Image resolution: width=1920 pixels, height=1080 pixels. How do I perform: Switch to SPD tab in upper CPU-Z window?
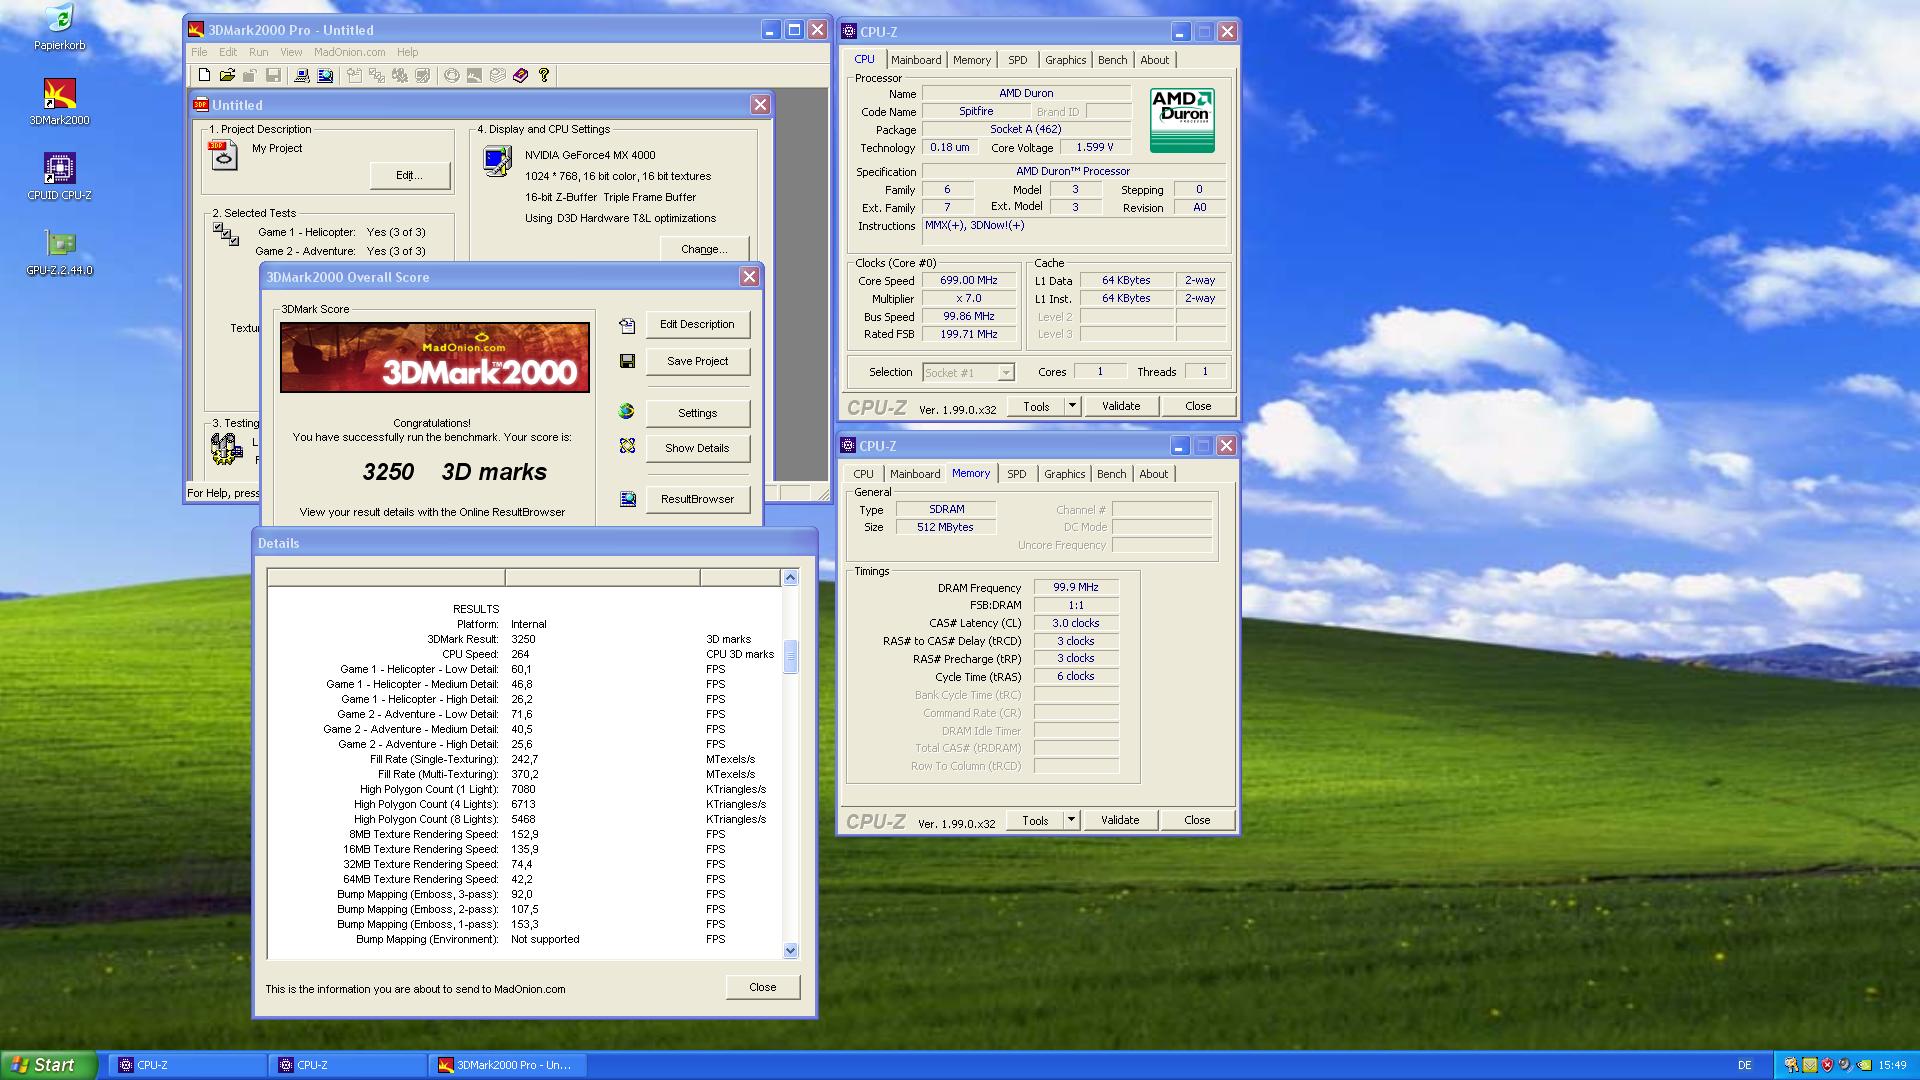(1018, 60)
